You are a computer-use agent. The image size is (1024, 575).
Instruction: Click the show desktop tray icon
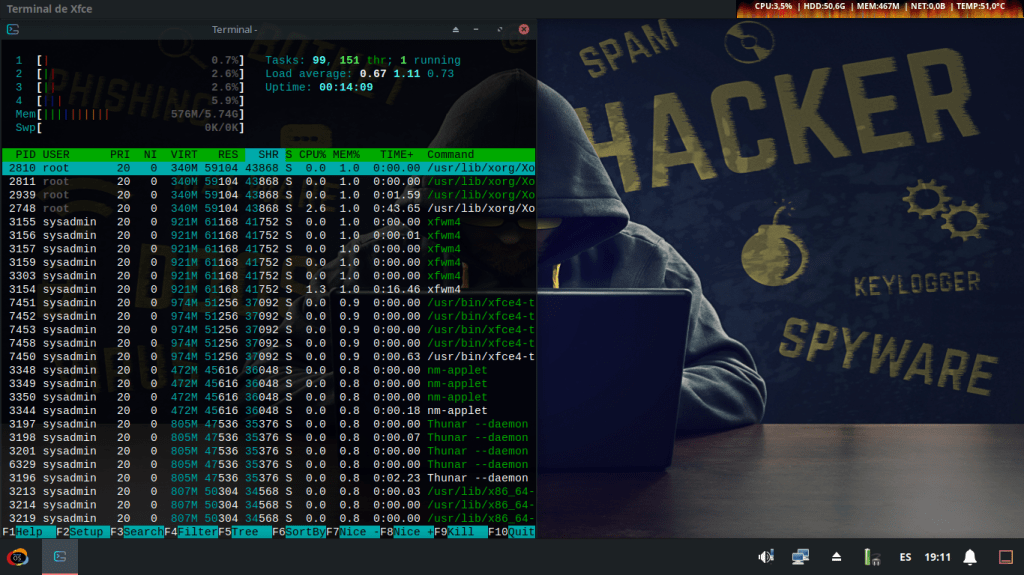click(1006, 557)
